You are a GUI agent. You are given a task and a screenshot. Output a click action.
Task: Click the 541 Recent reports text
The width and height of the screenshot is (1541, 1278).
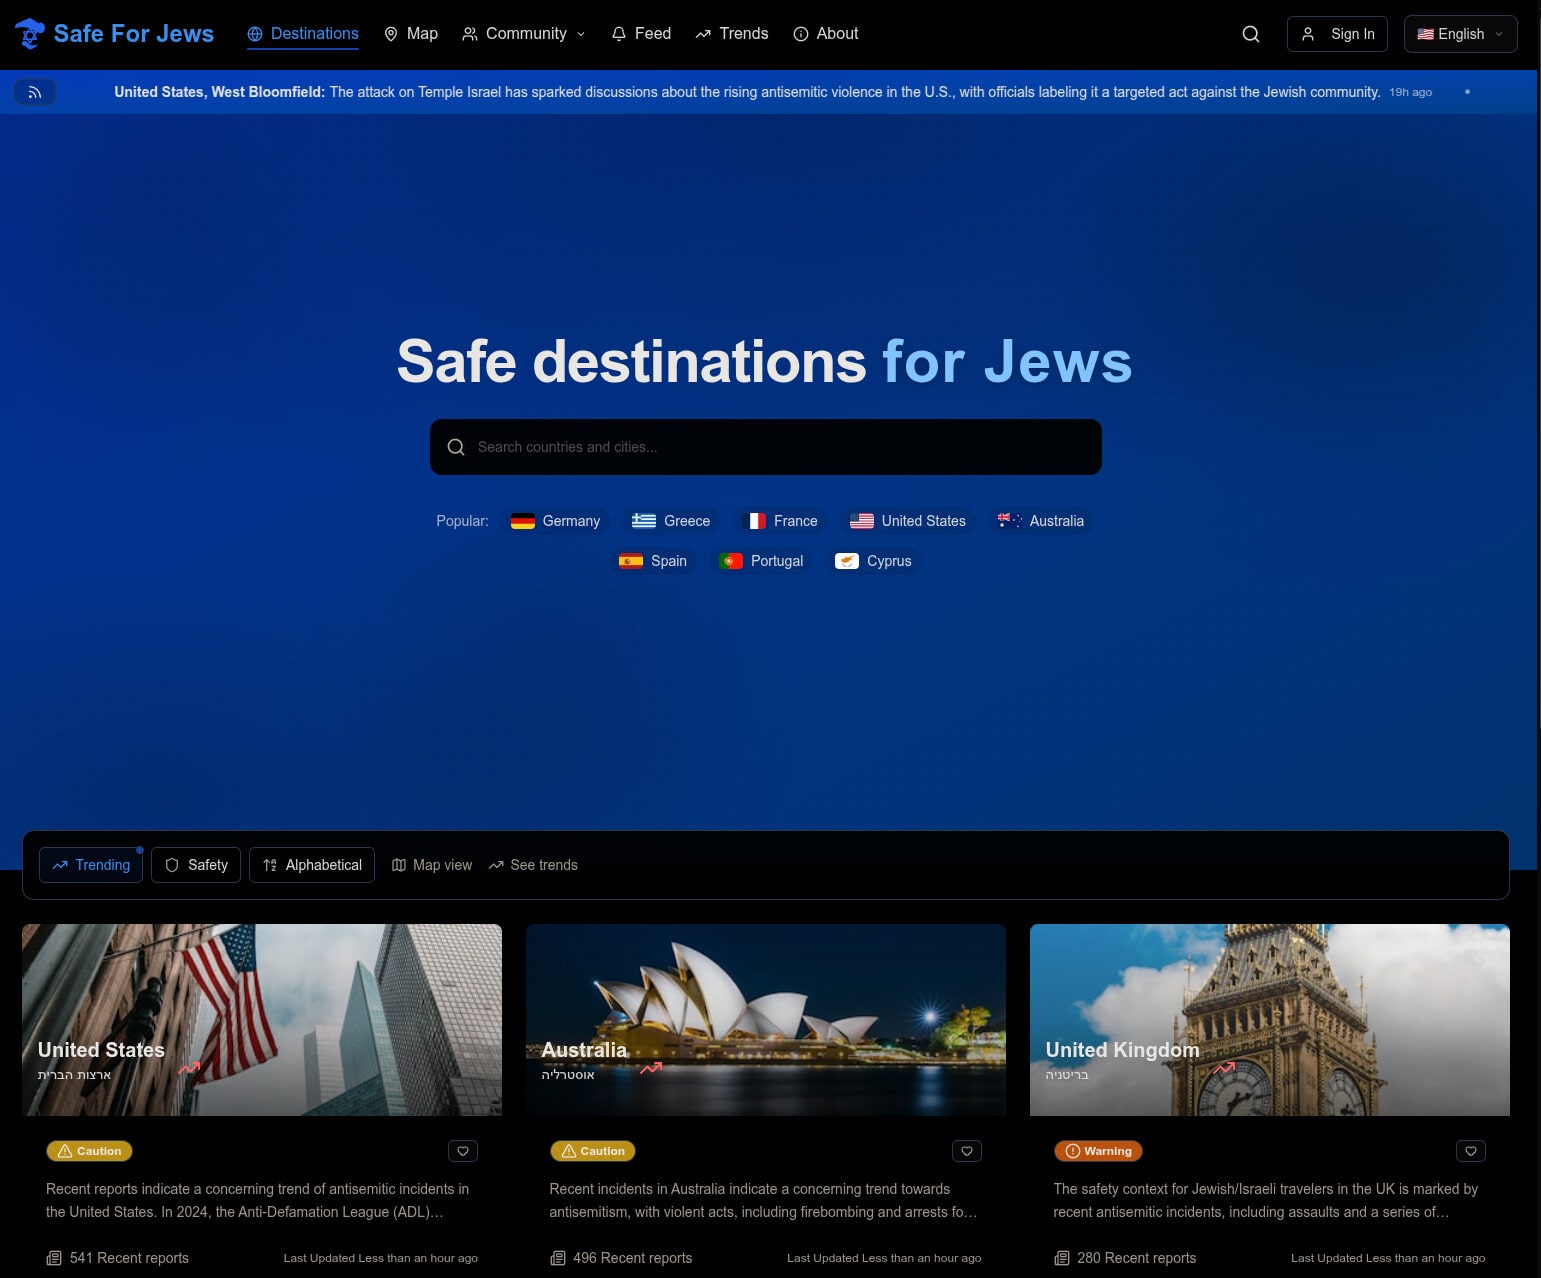[129, 1258]
